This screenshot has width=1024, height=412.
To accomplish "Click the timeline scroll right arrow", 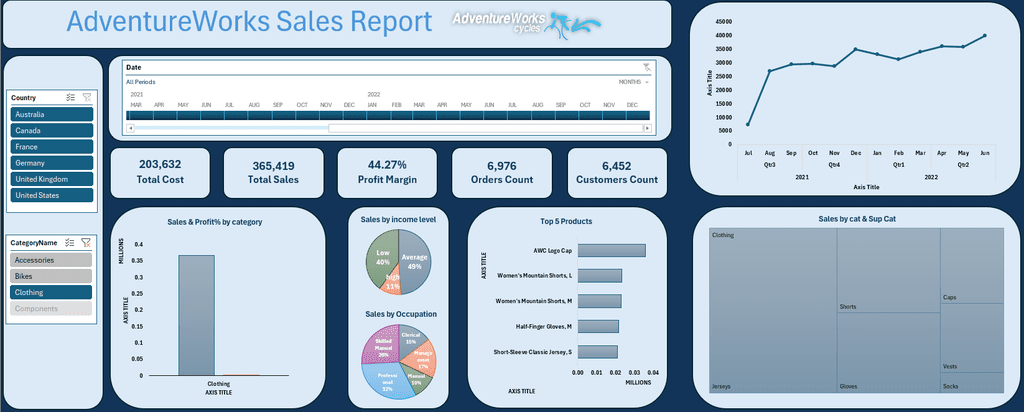I will [x=647, y=128].
